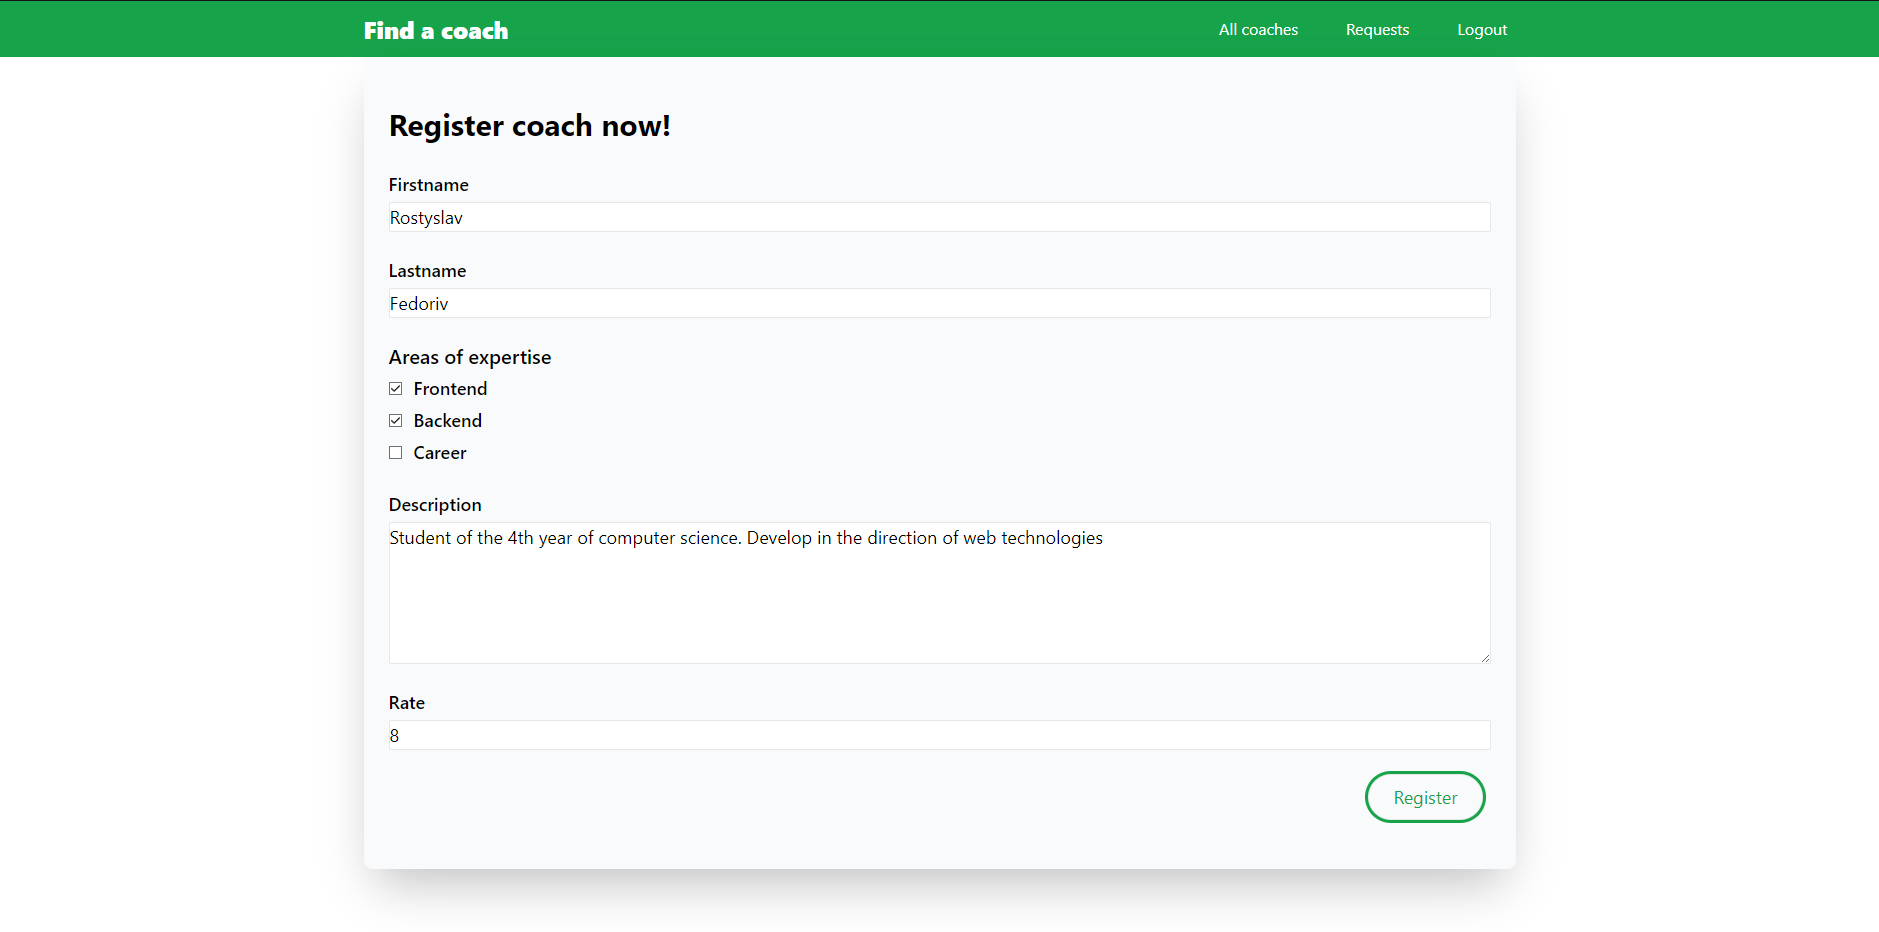Select the text 'Rostyslav' in Firstname

click(425, 217)
